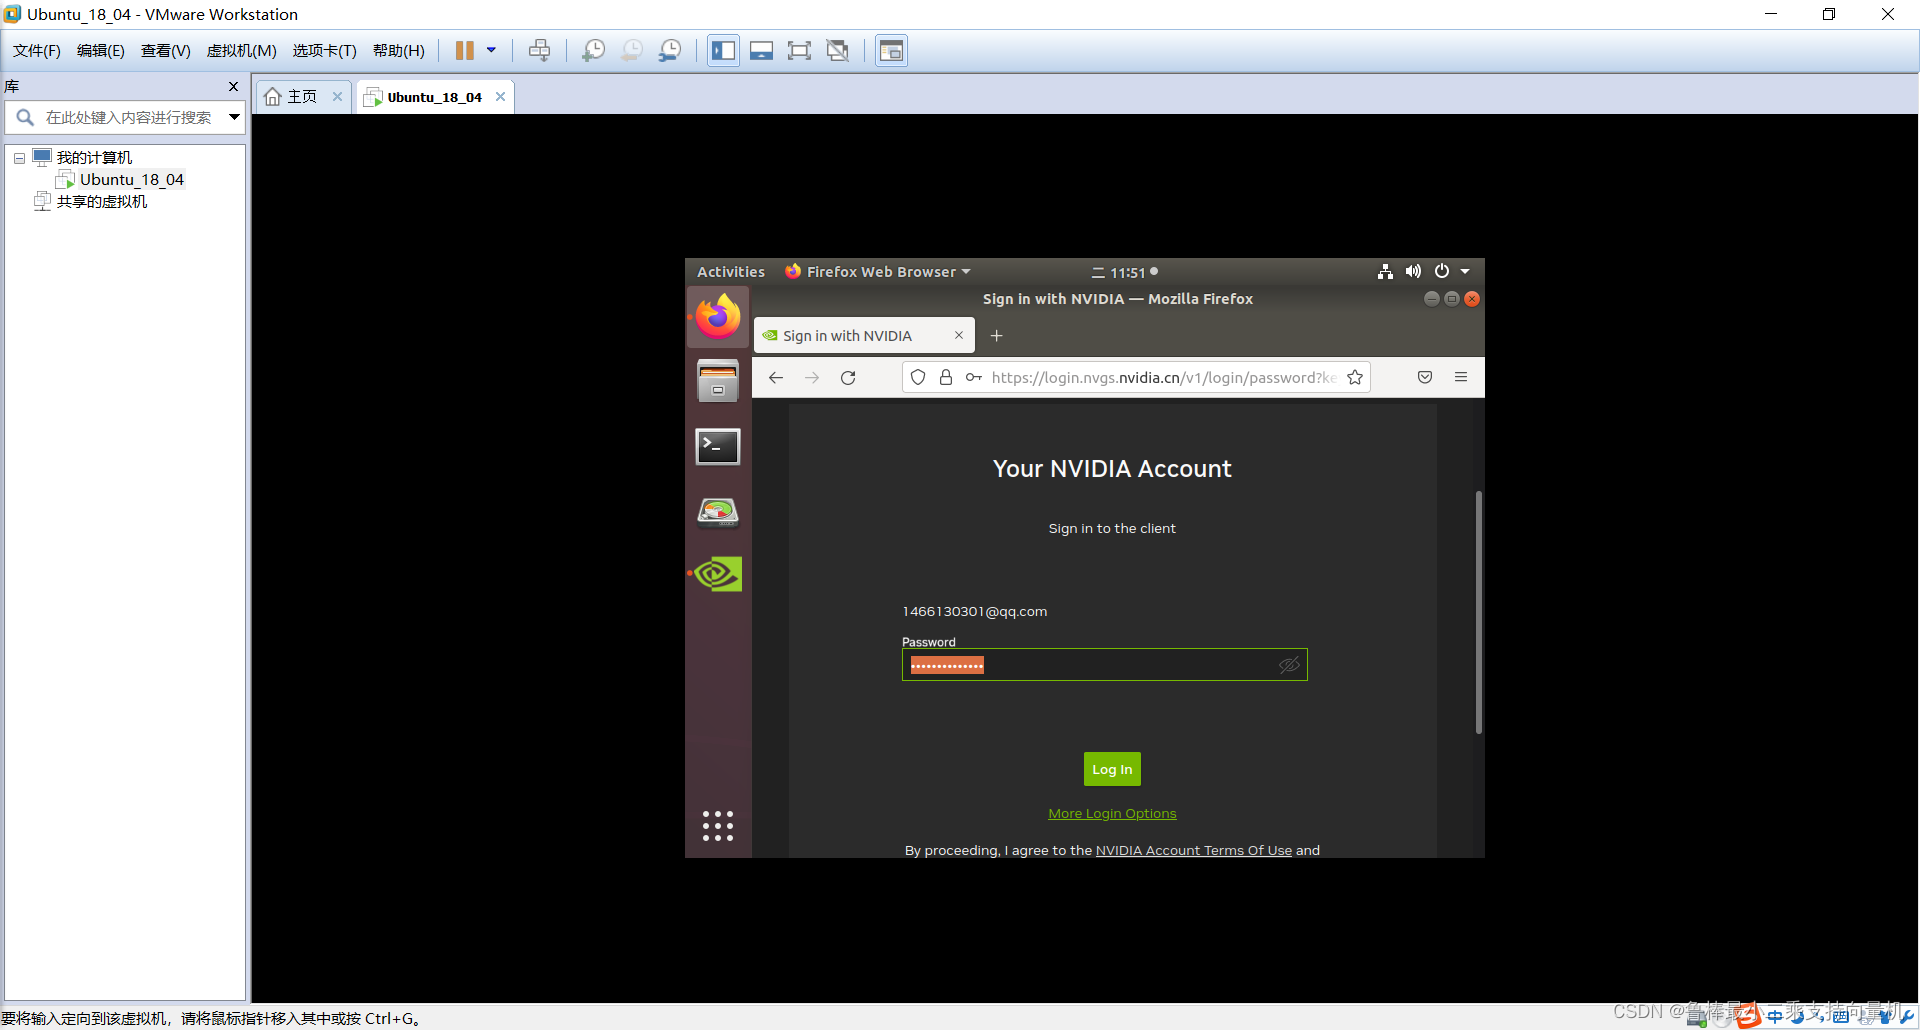Click the power icon in Ubuntu top bar

(x=1442, y=271)
